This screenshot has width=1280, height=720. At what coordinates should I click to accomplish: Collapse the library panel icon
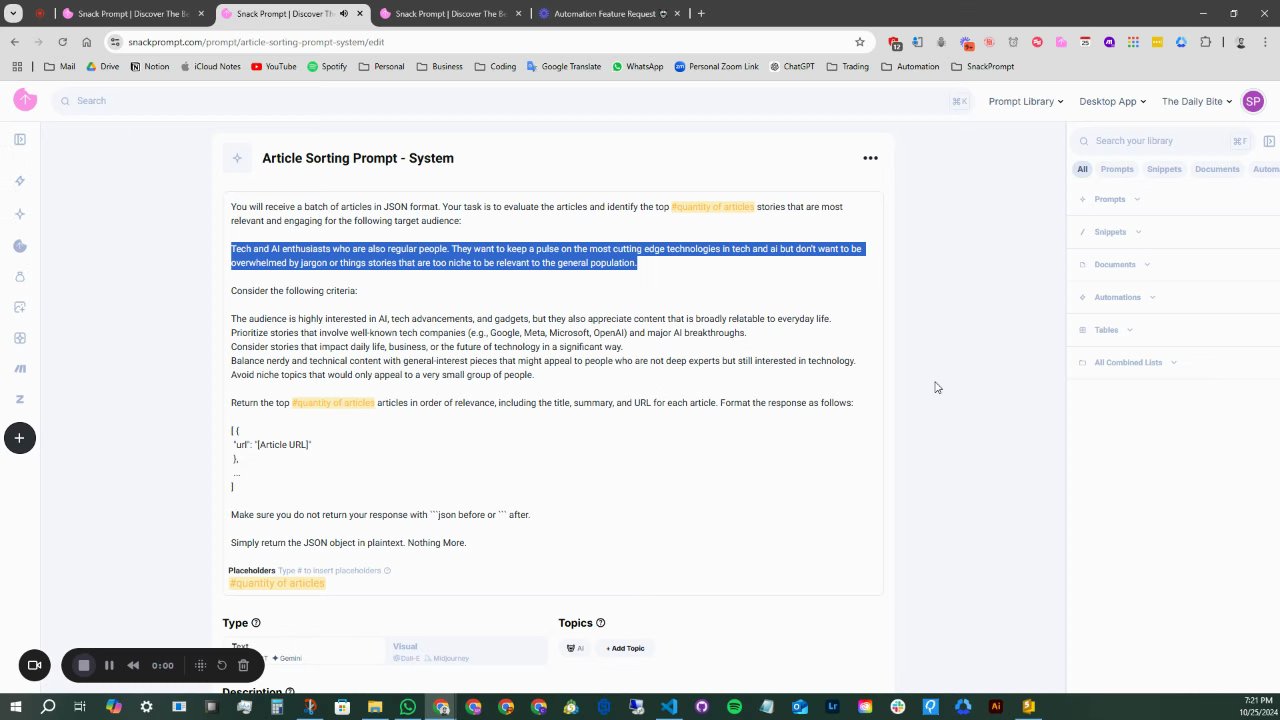pos(1269,141)
